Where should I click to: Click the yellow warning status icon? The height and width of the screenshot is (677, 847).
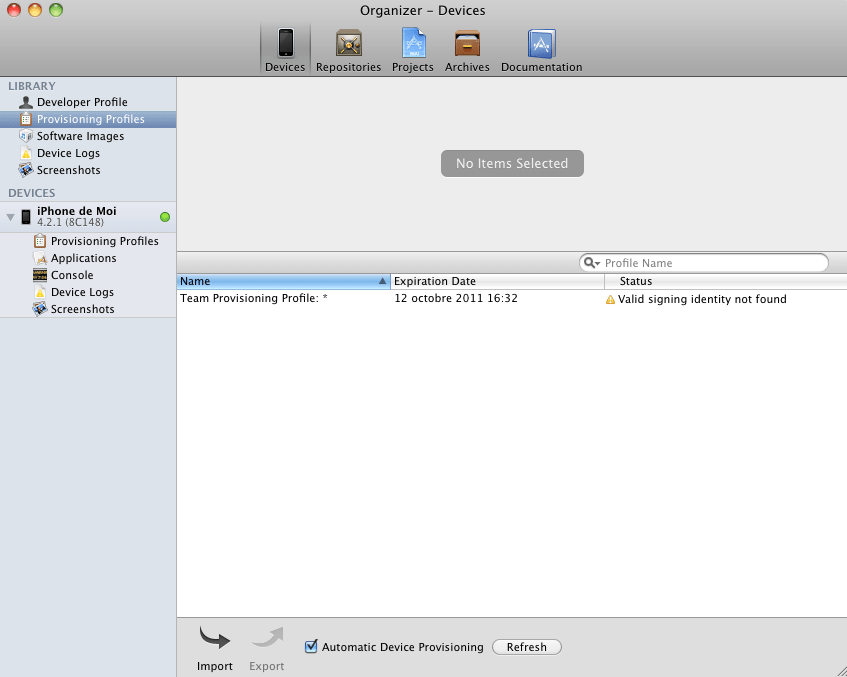pyautogui.click(x=610, y=299)
